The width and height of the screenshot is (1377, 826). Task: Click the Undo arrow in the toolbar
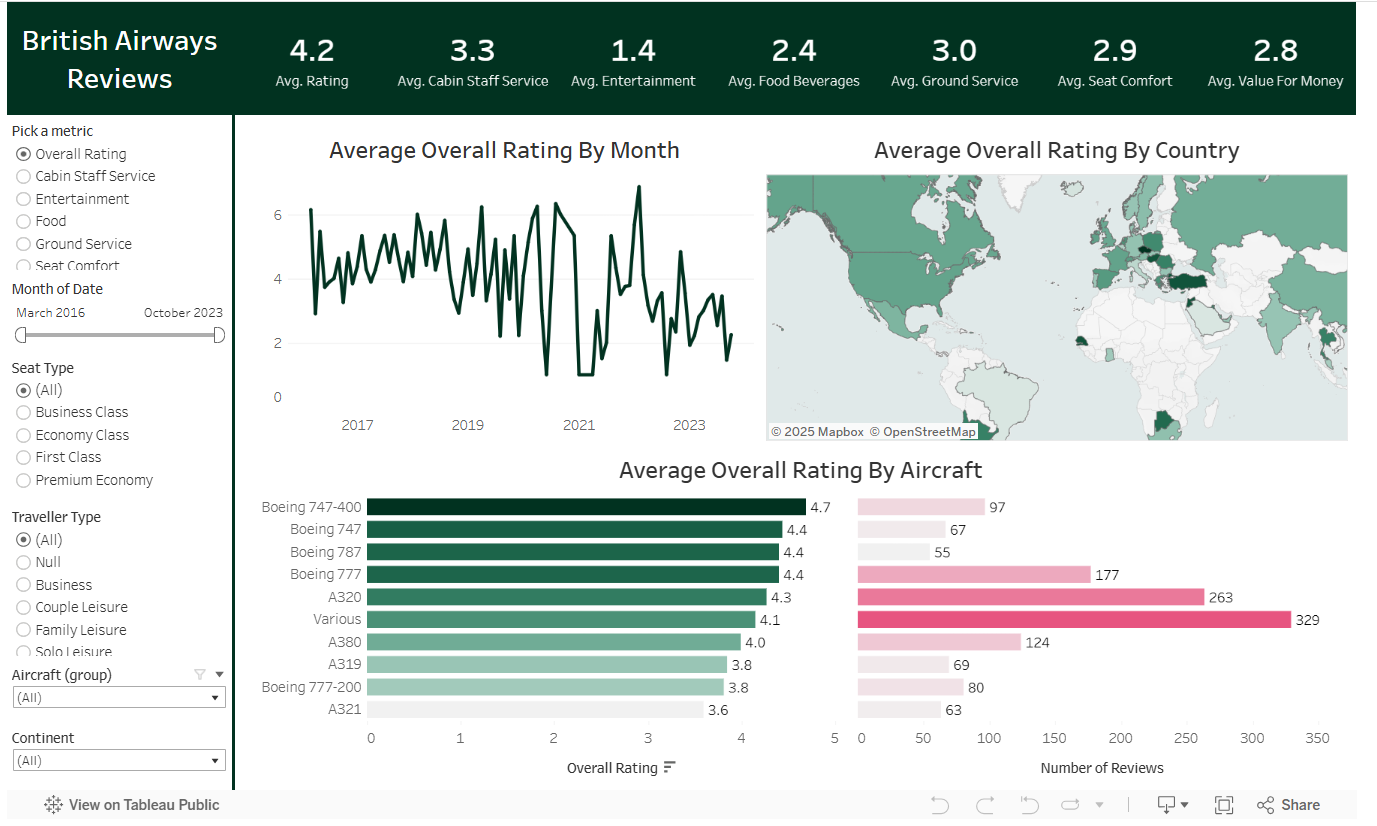click(939, 805)
